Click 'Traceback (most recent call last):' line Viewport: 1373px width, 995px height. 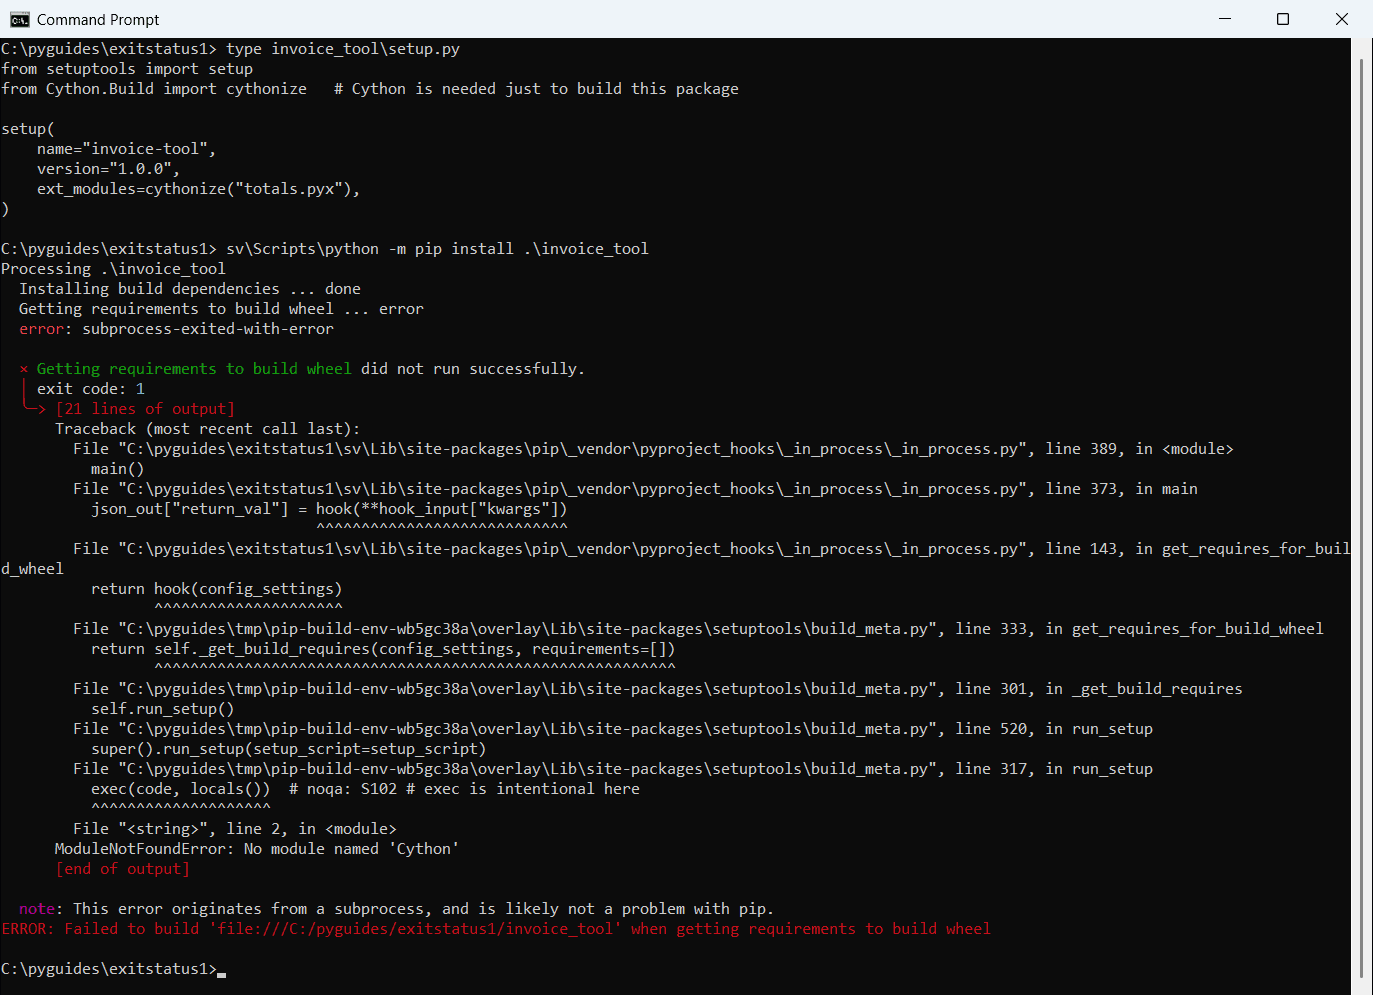(x=208, y=429)
